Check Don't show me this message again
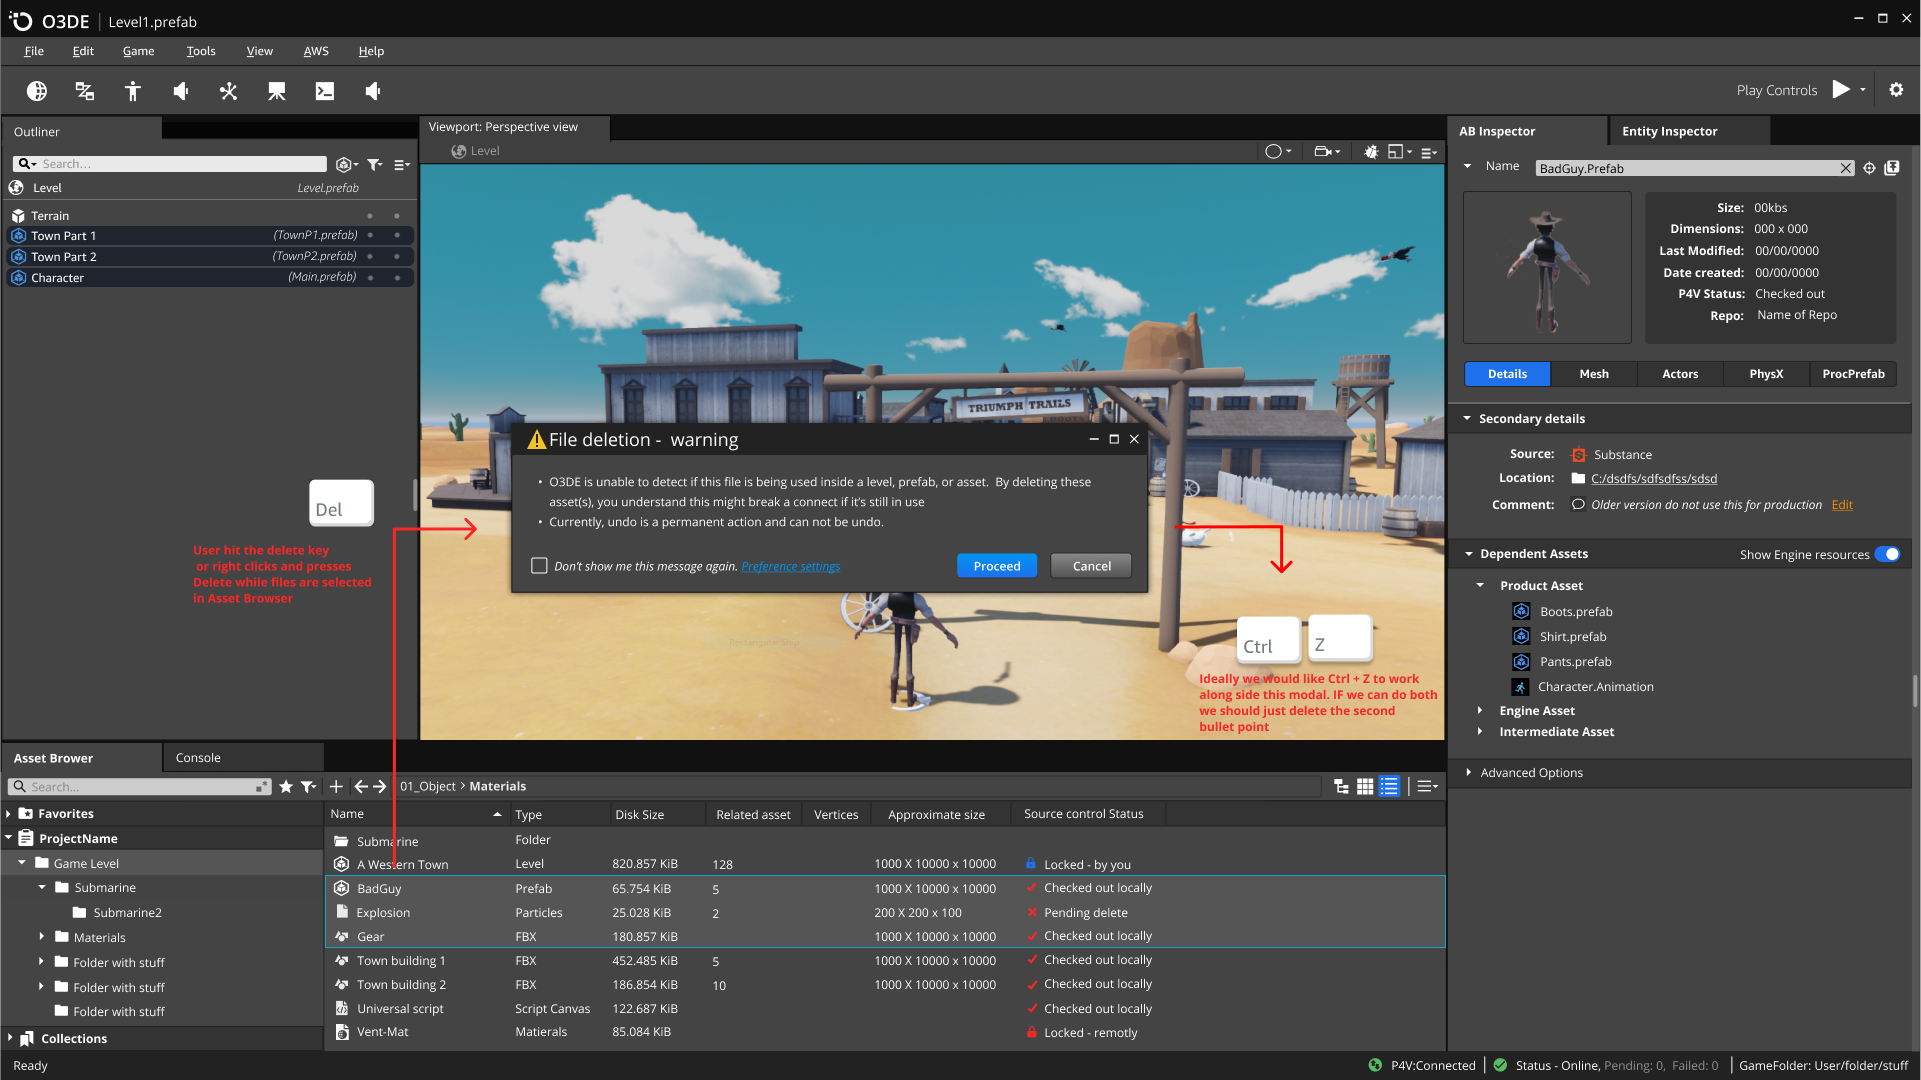1921x1080 pixels. pos(539,566)
